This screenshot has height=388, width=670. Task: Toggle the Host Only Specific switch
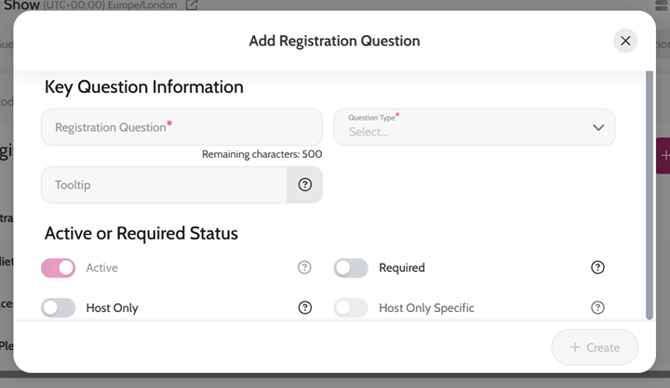351,308
